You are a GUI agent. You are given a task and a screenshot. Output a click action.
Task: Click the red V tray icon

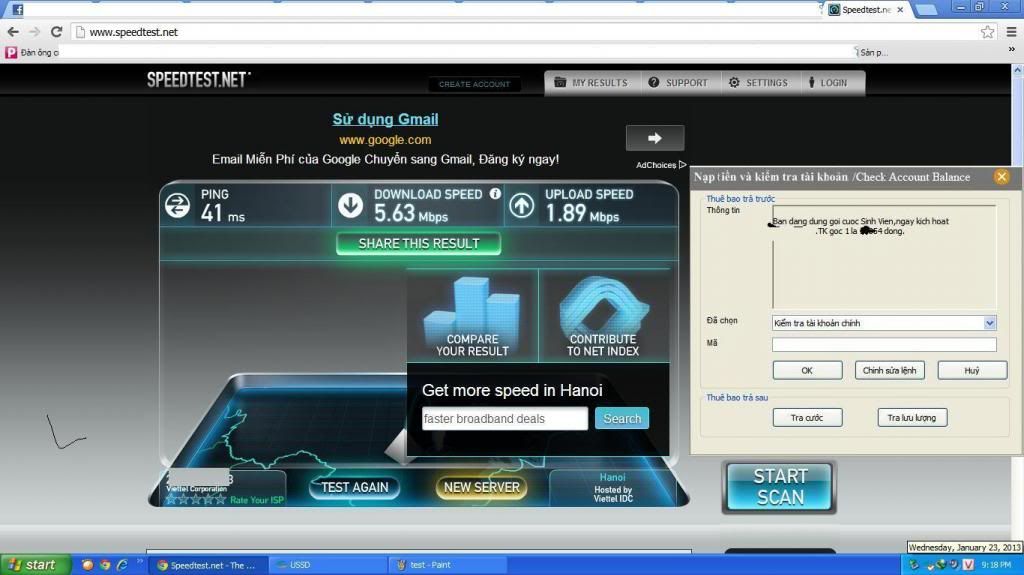coord(968,565)
